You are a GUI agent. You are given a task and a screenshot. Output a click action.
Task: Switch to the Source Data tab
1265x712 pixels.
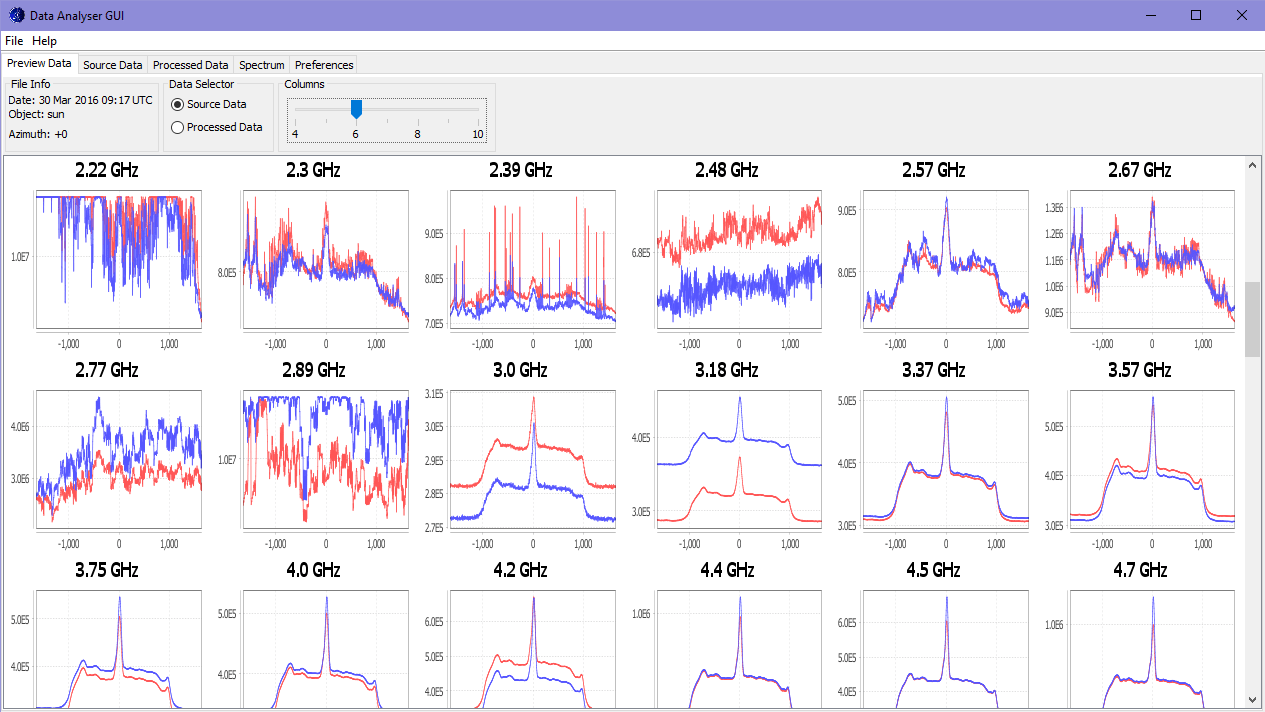pyautogui.click(x=113, y=65)
